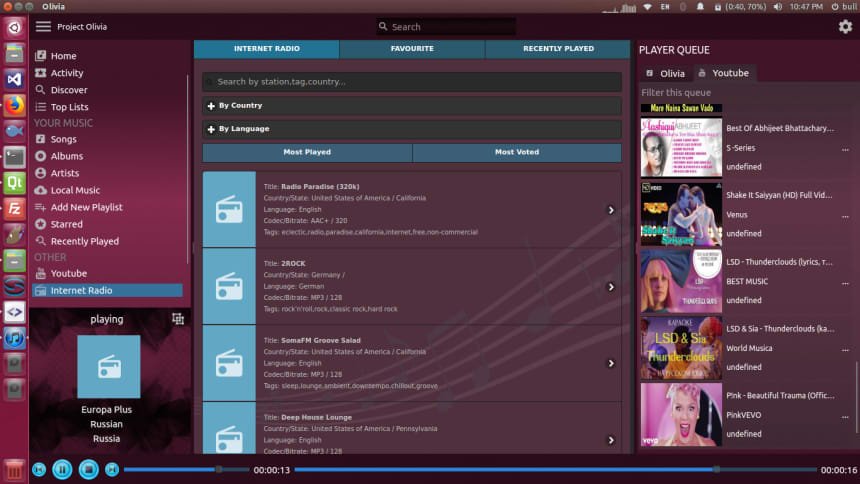Open options for LSD & Sia Thunderclouds karaoke
The width and height of the screenshot is (860, 484).
tap(845, 350)
